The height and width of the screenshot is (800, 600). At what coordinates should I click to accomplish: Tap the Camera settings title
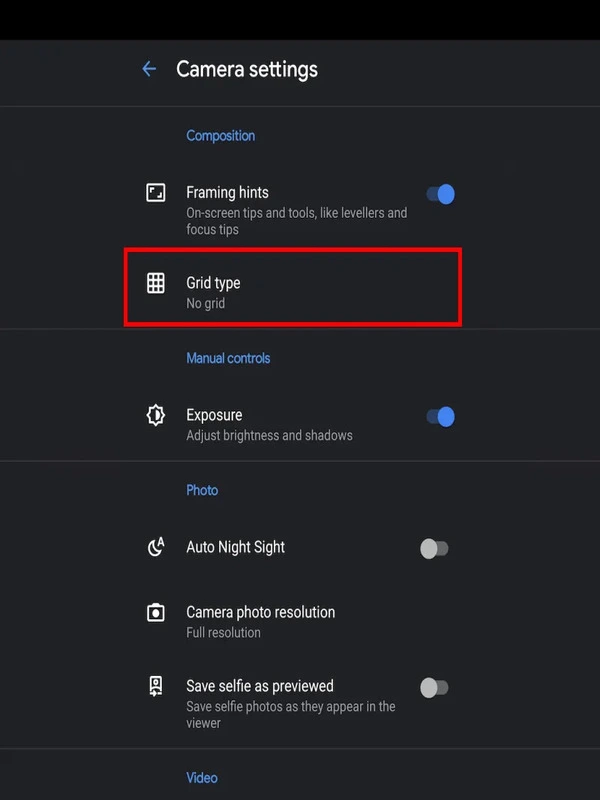(x=247, y=70)
